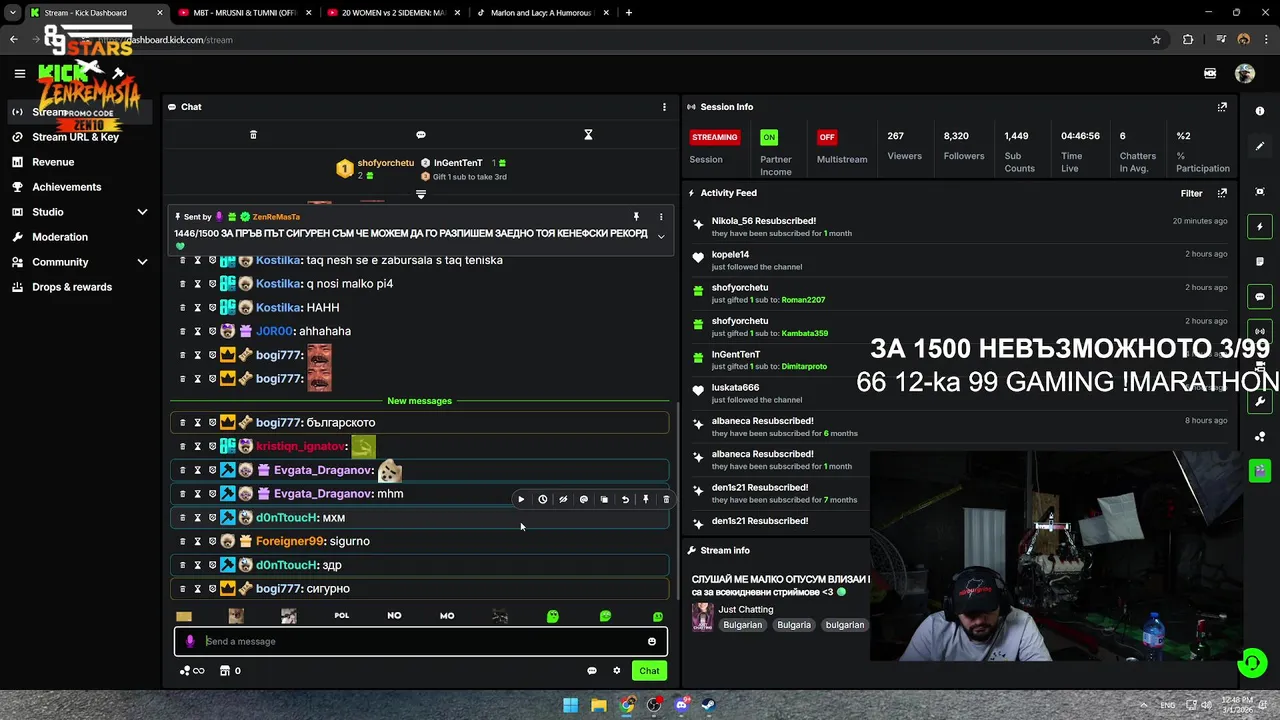
Task: Click the Send a message input field
Action: tap(421, 642)
